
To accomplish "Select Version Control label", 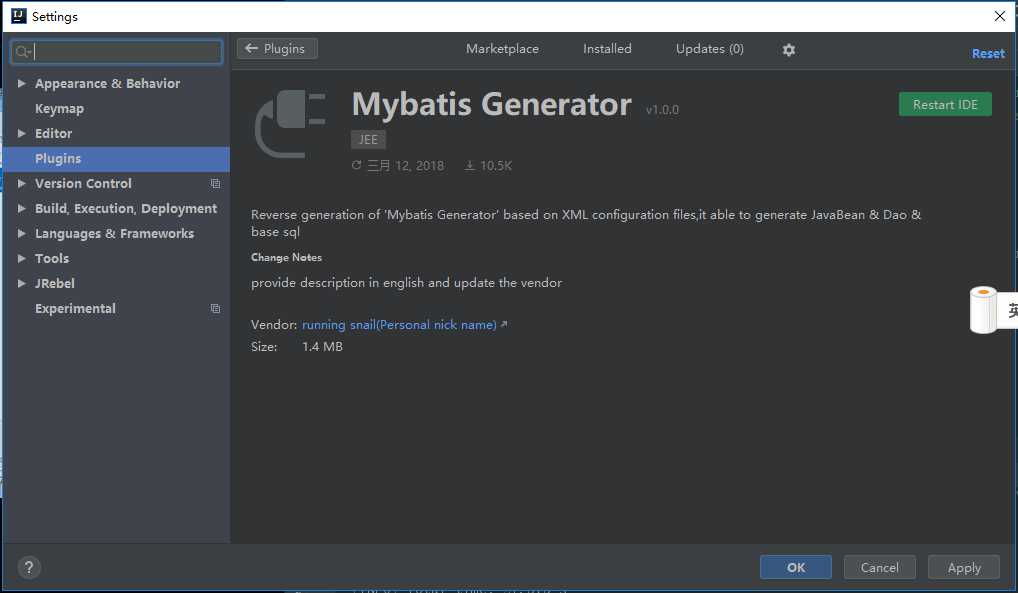I will (x=83, y=183).
